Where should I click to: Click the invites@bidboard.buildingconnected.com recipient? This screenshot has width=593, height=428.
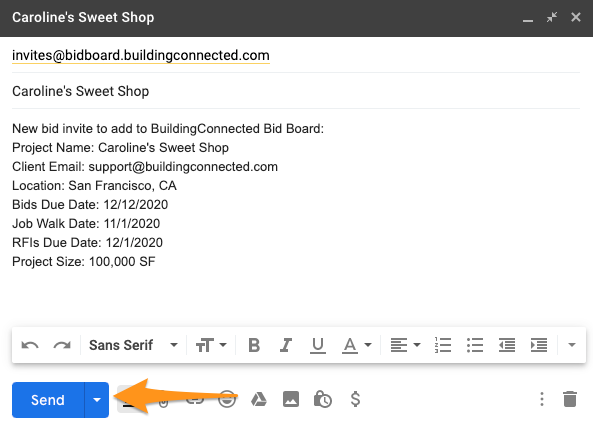point(141,56)
